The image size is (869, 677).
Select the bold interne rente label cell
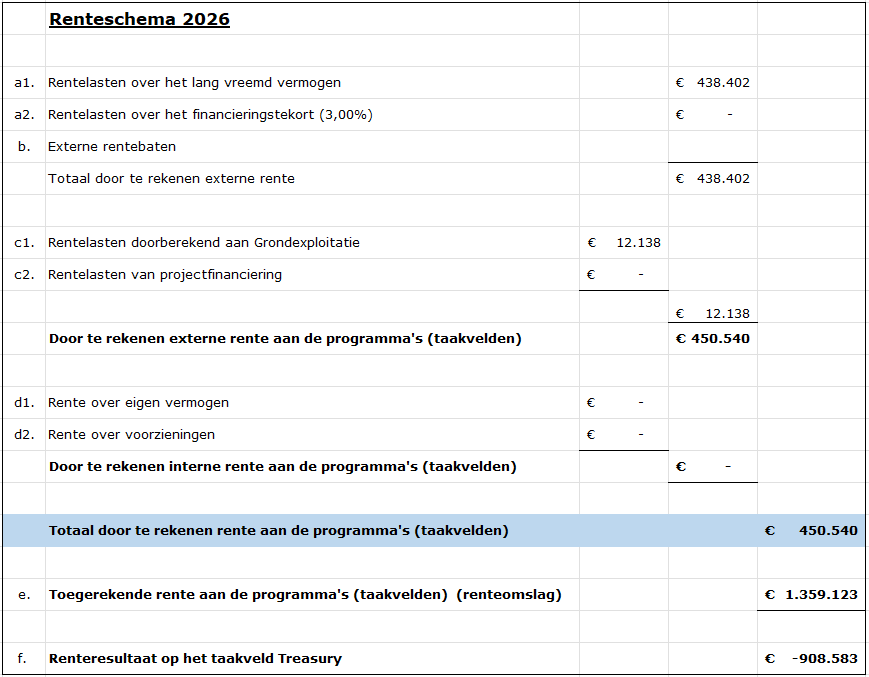282,467
